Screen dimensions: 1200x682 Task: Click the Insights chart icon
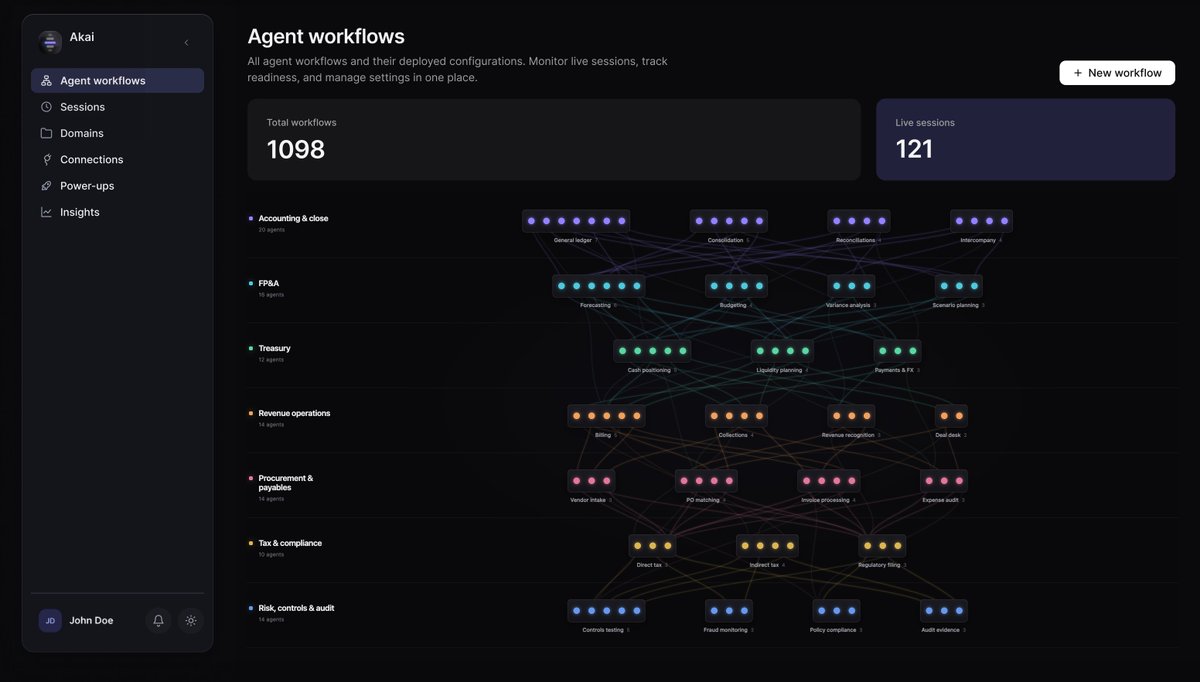coord(46,212)
